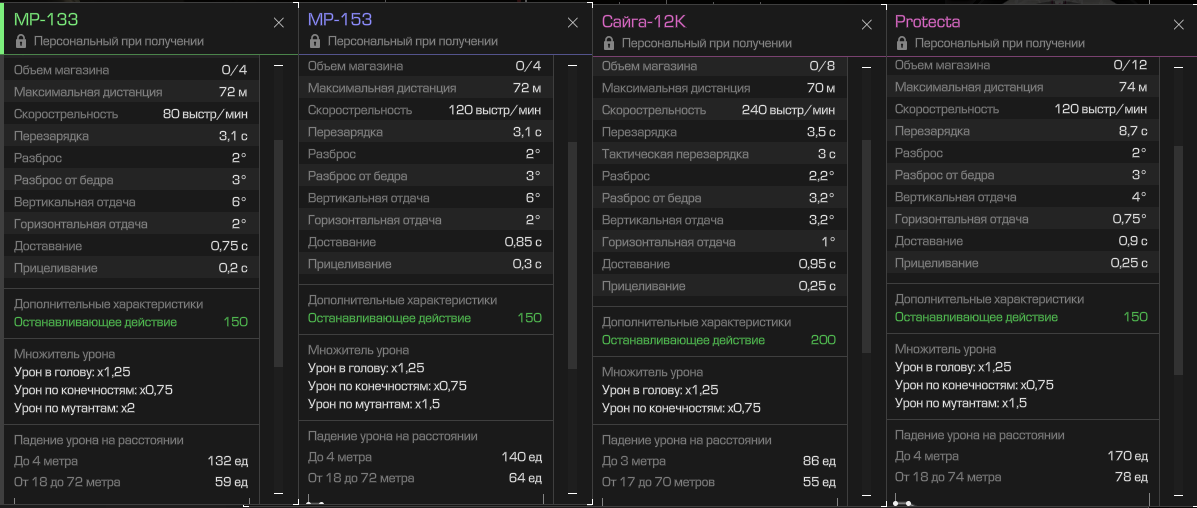Select the MP-133 title
The image size is (1197, 508).
46,20
